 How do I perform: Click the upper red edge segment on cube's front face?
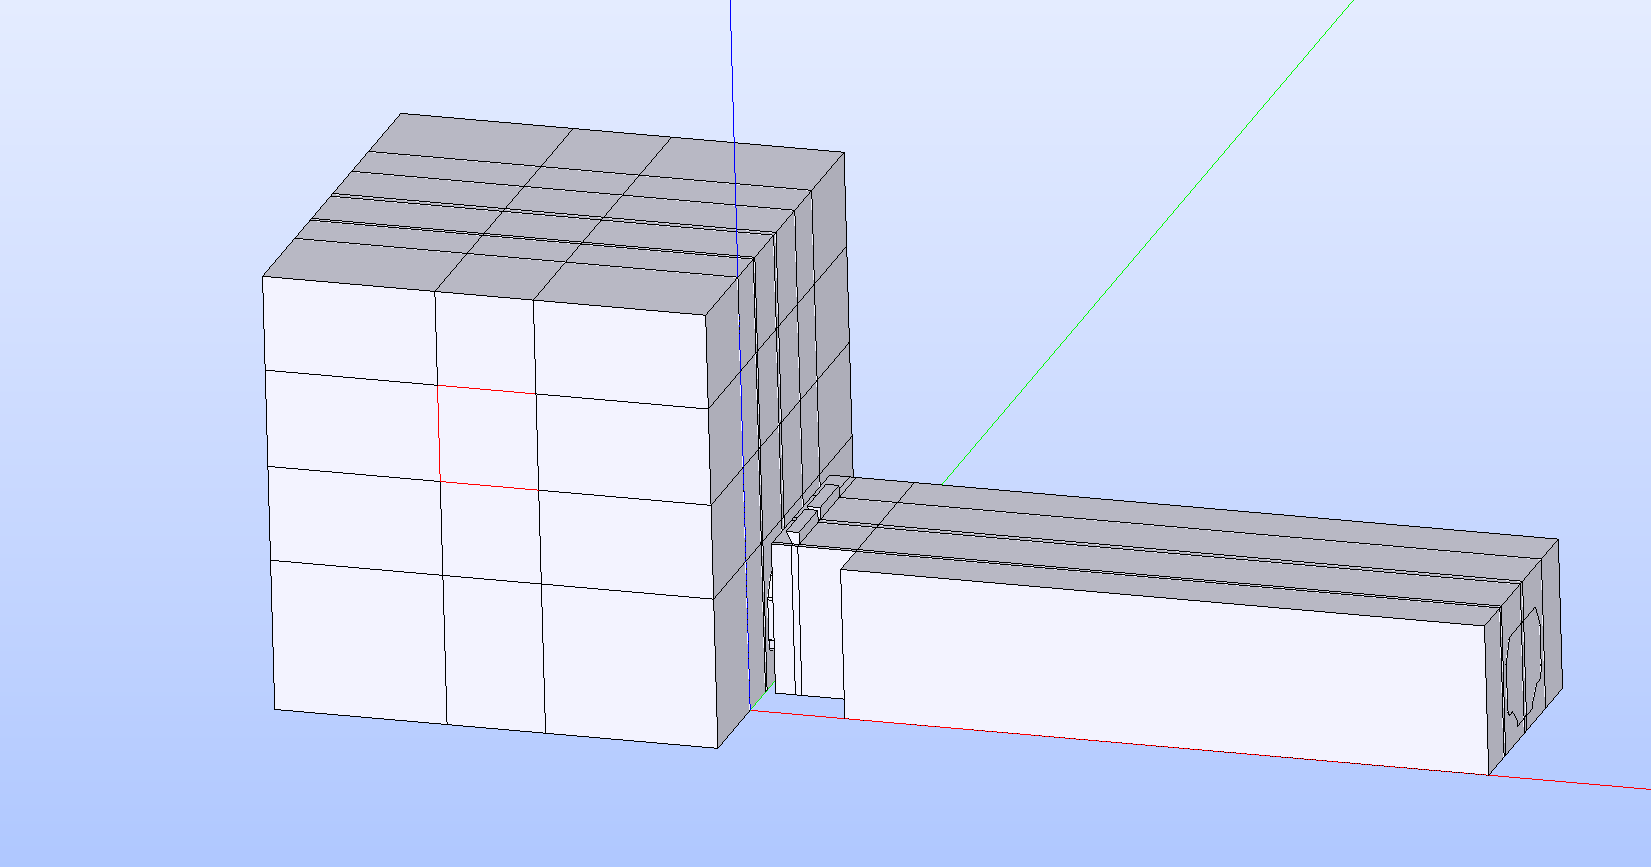pos(486,390)
